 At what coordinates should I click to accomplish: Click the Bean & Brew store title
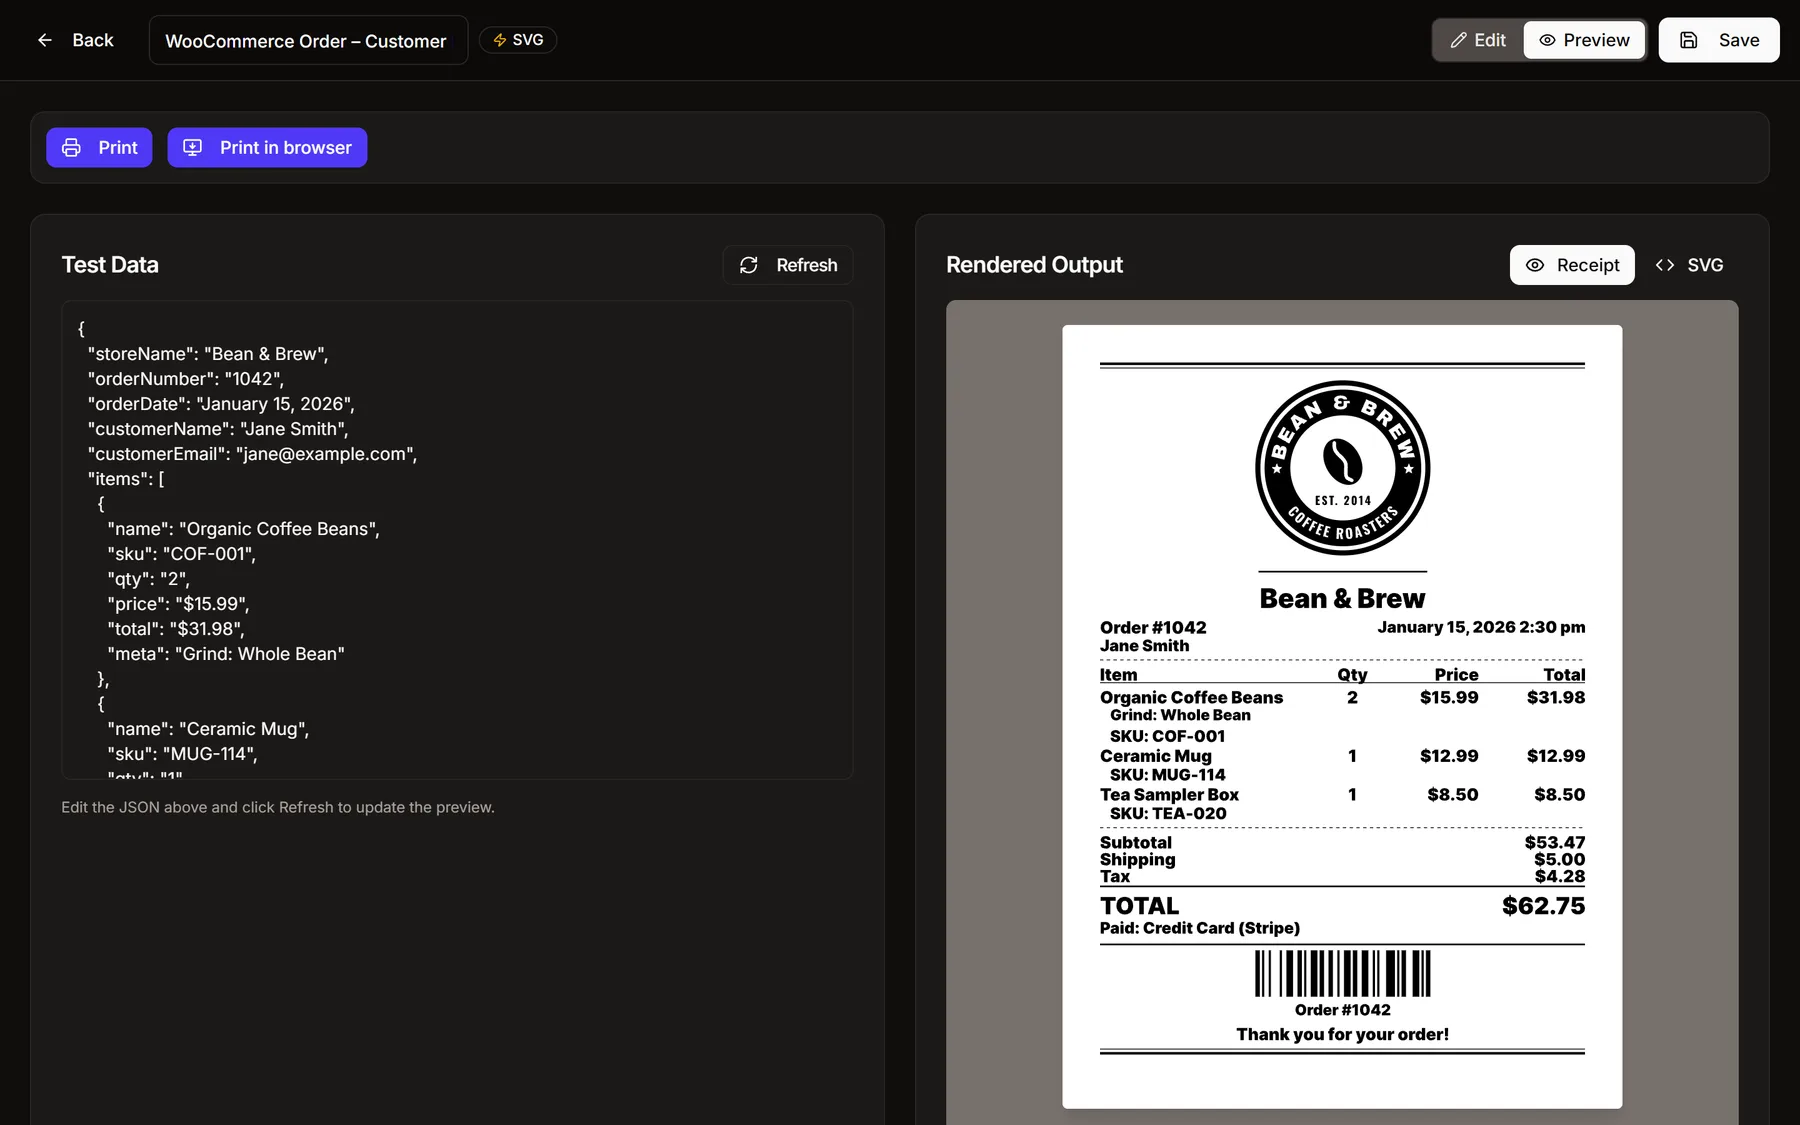(x=1342, y=598)
